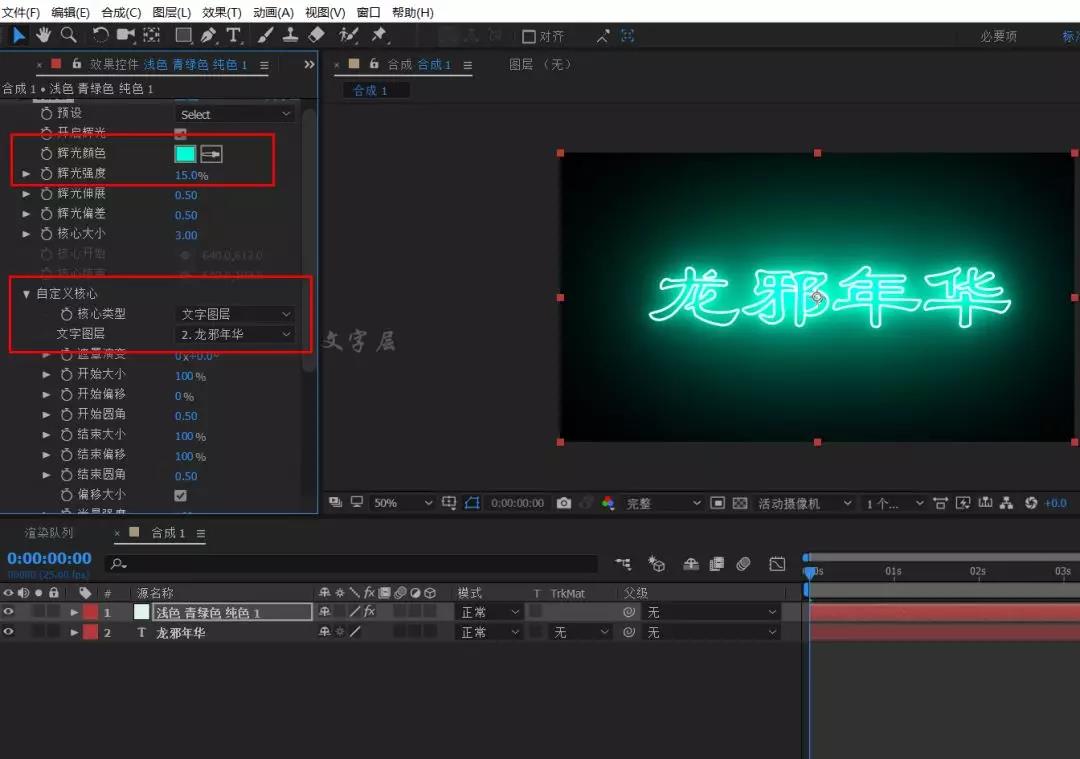Viewport: 1080px width, 759px height.
Task: Open the composition mini-flowchart in the timeline
Action: 623,564
